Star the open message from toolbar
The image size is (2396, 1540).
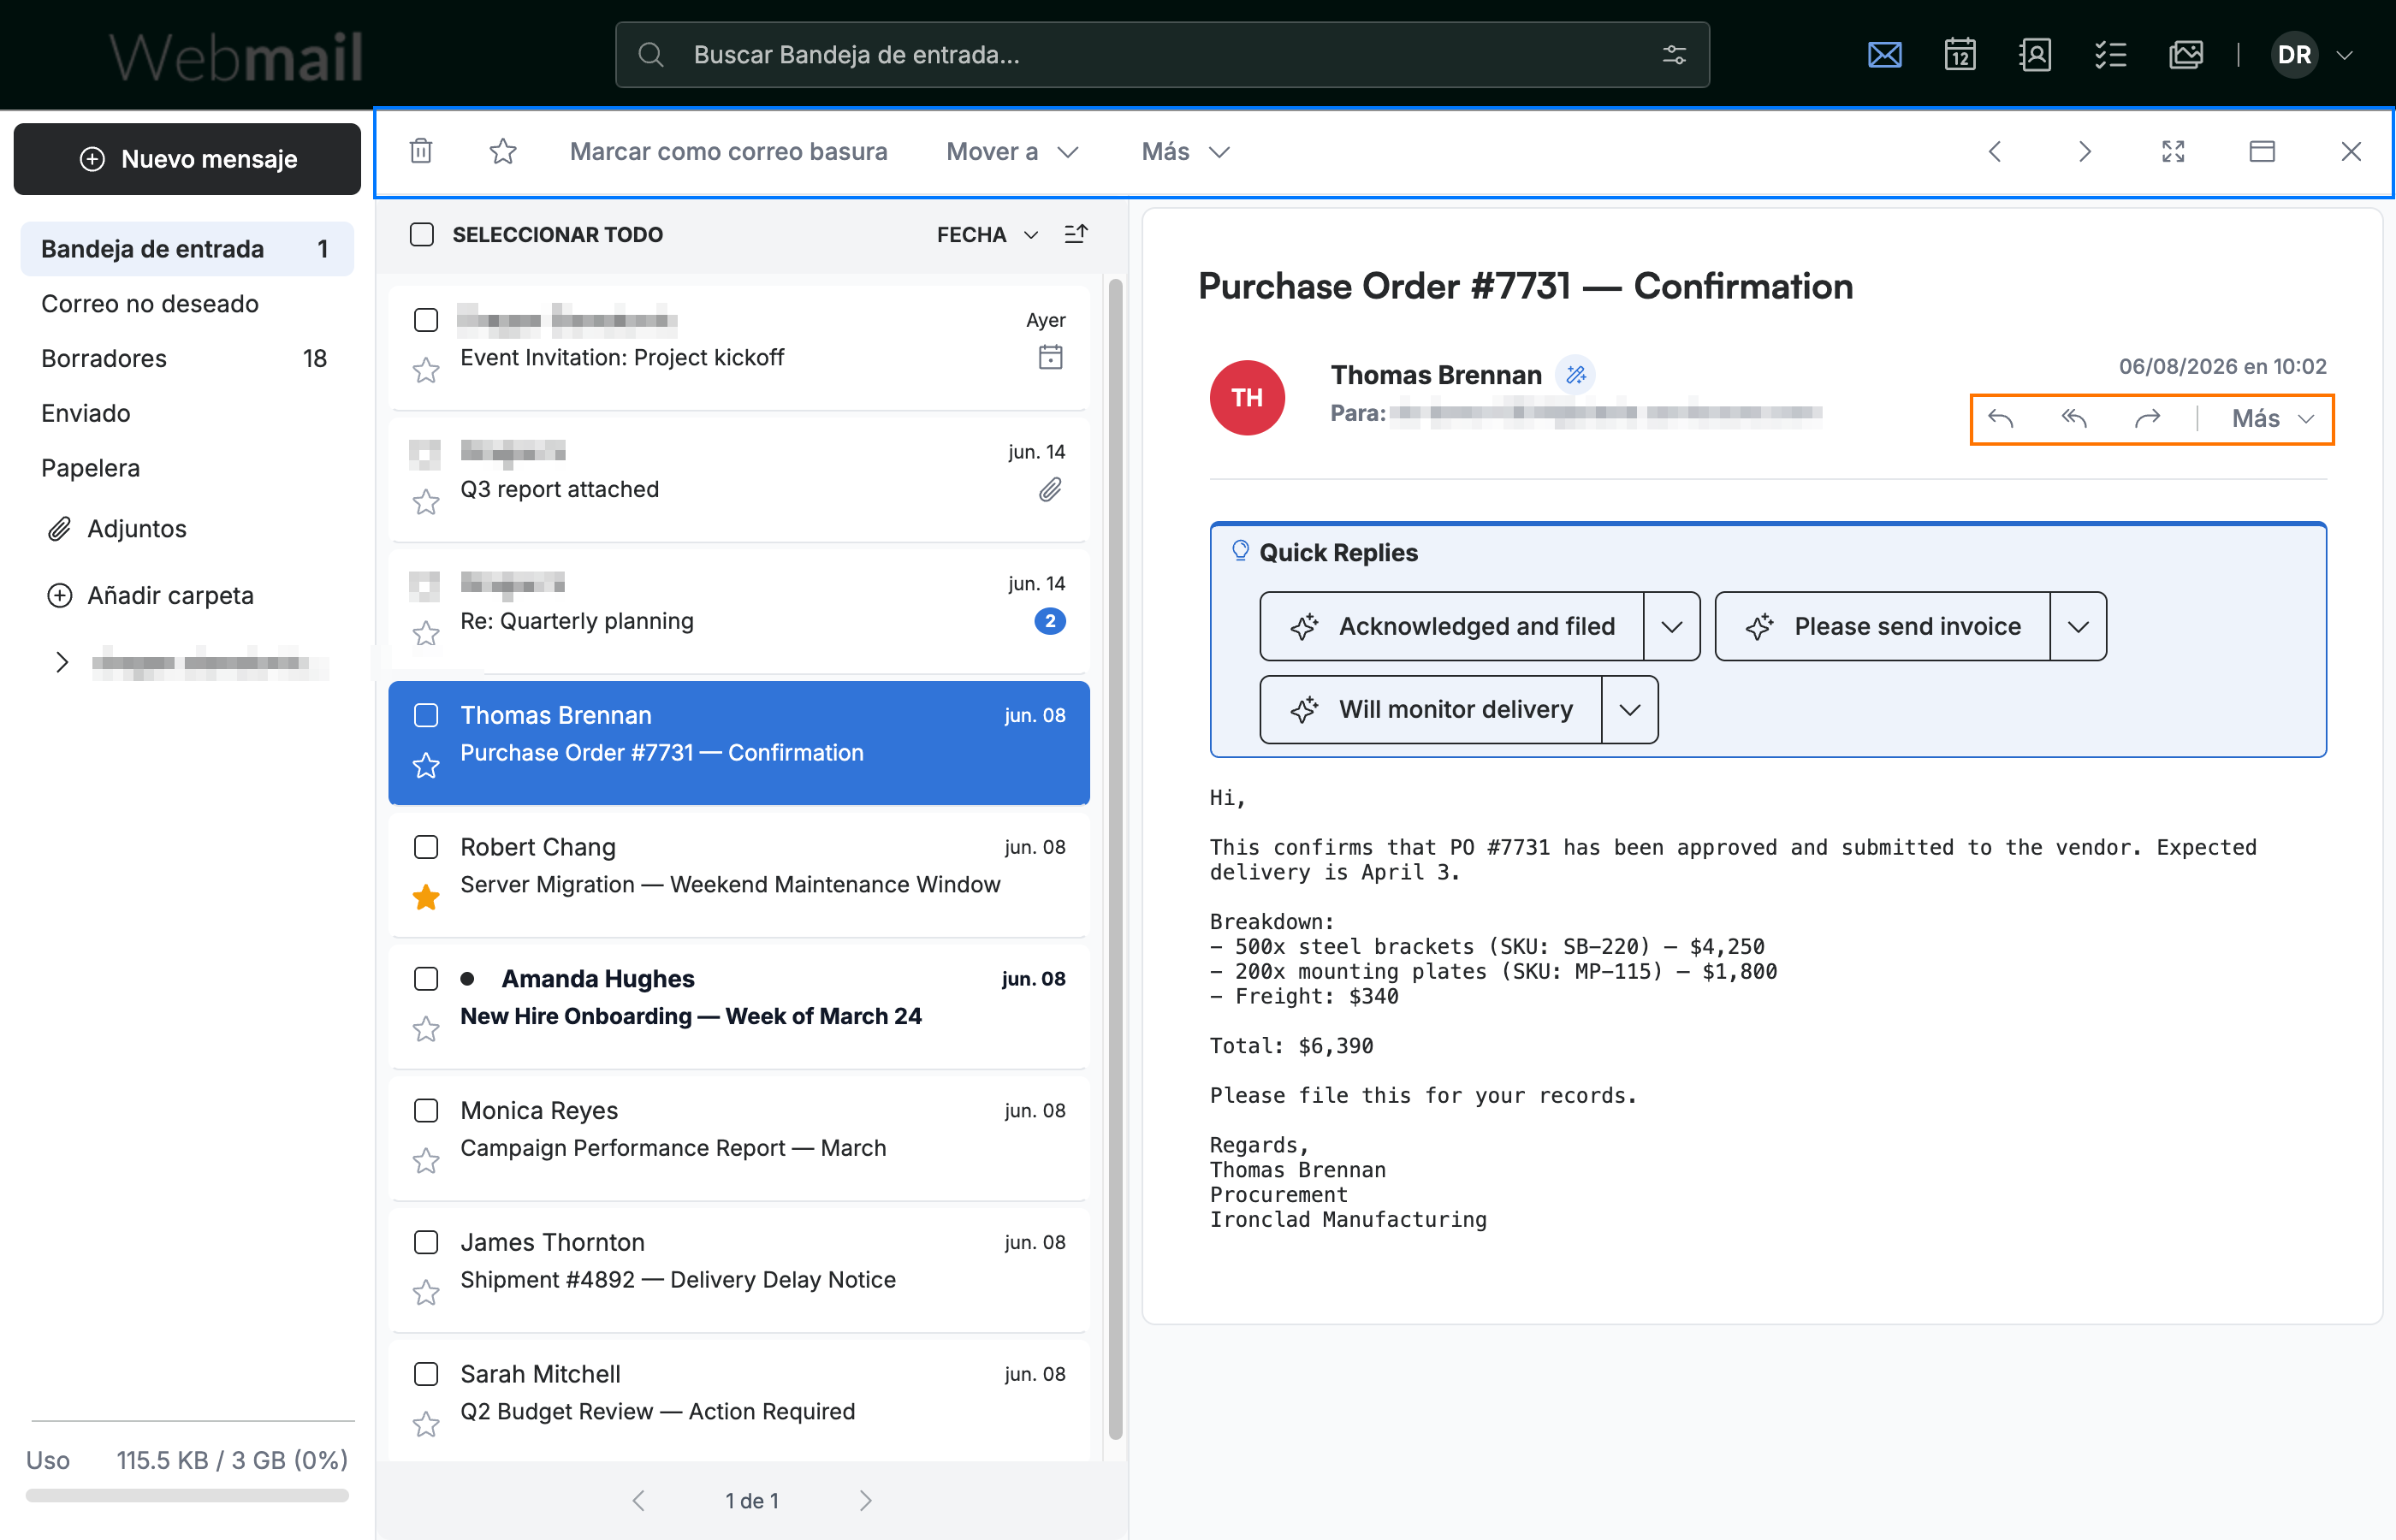(x=503, y=151)
